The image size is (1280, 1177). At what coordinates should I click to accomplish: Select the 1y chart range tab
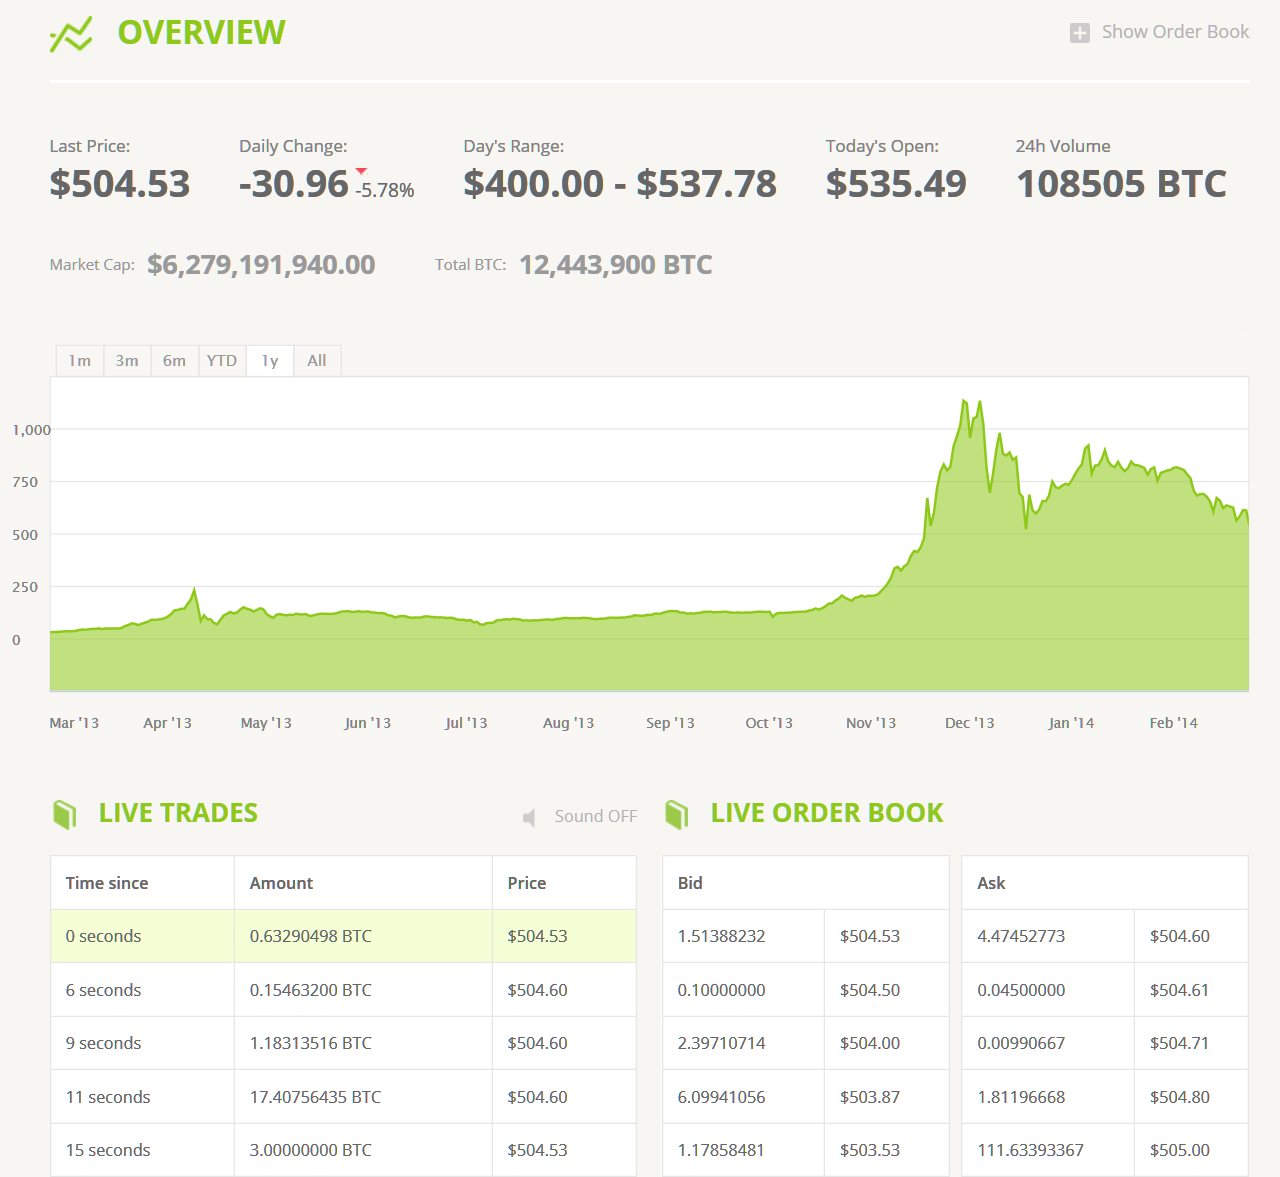(270, 361)
